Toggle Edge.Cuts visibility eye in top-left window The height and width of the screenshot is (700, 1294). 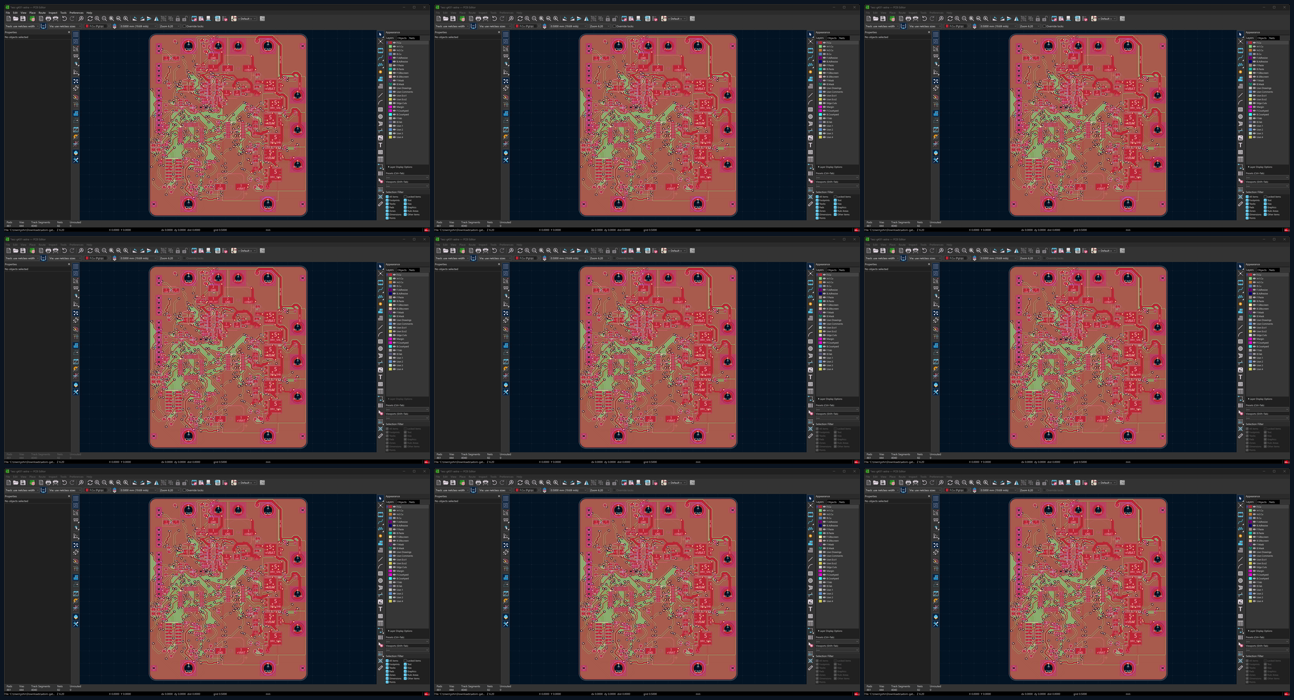pos(394,102)
